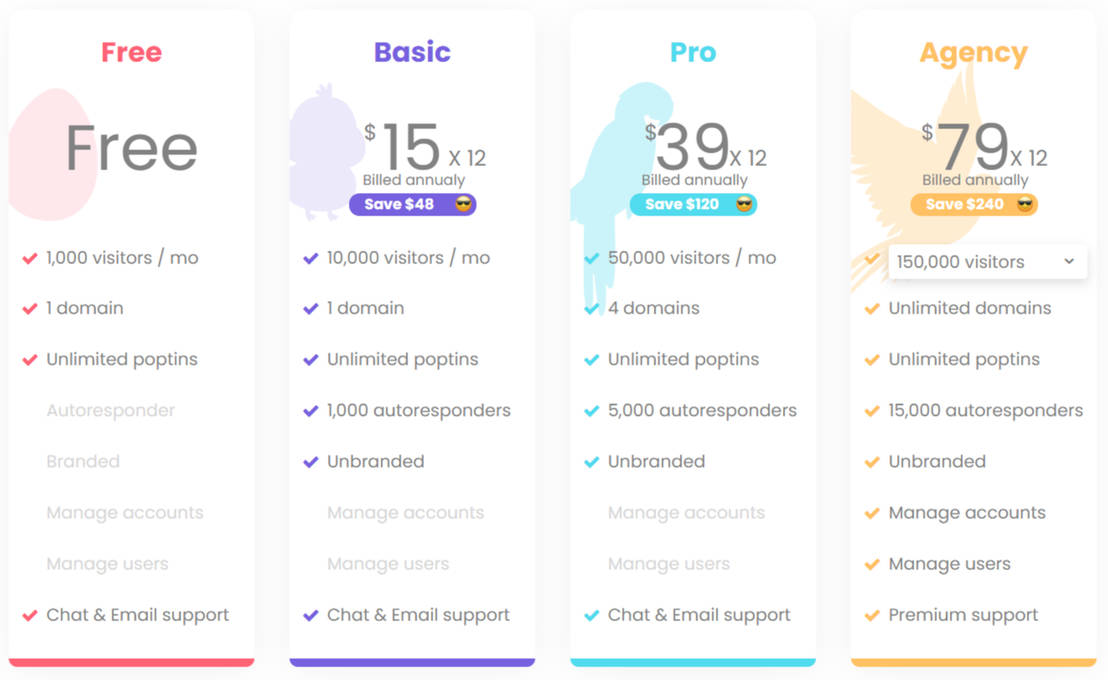Select the Pro plan heading

coord(693,52)
